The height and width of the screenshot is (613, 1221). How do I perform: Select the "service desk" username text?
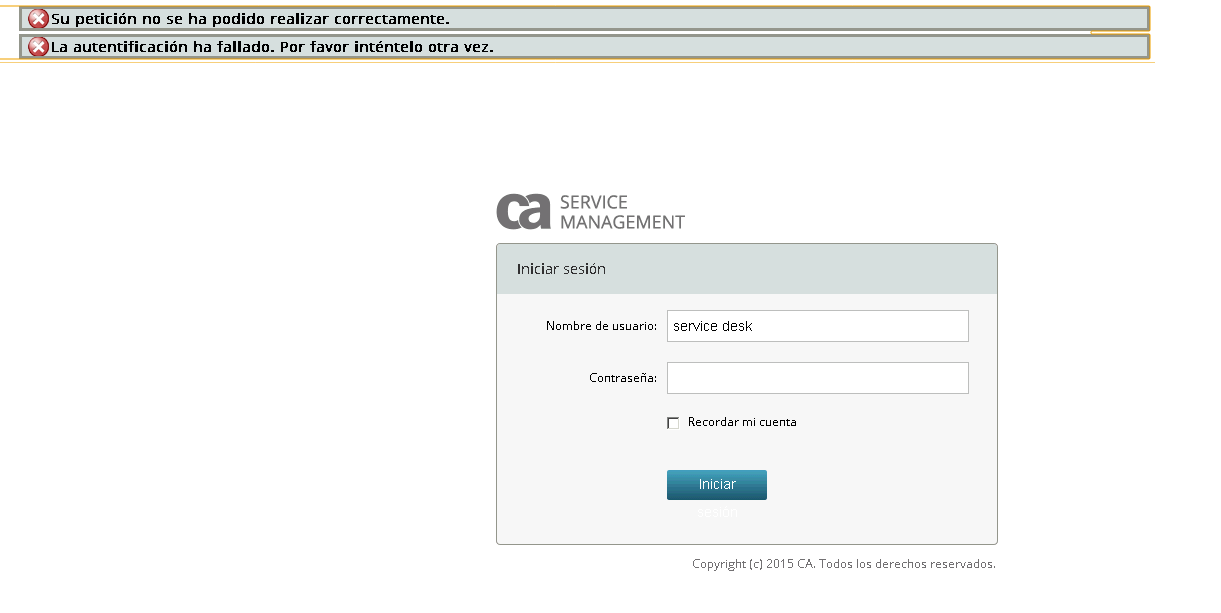pyautogui.click(x=710, y=325)
